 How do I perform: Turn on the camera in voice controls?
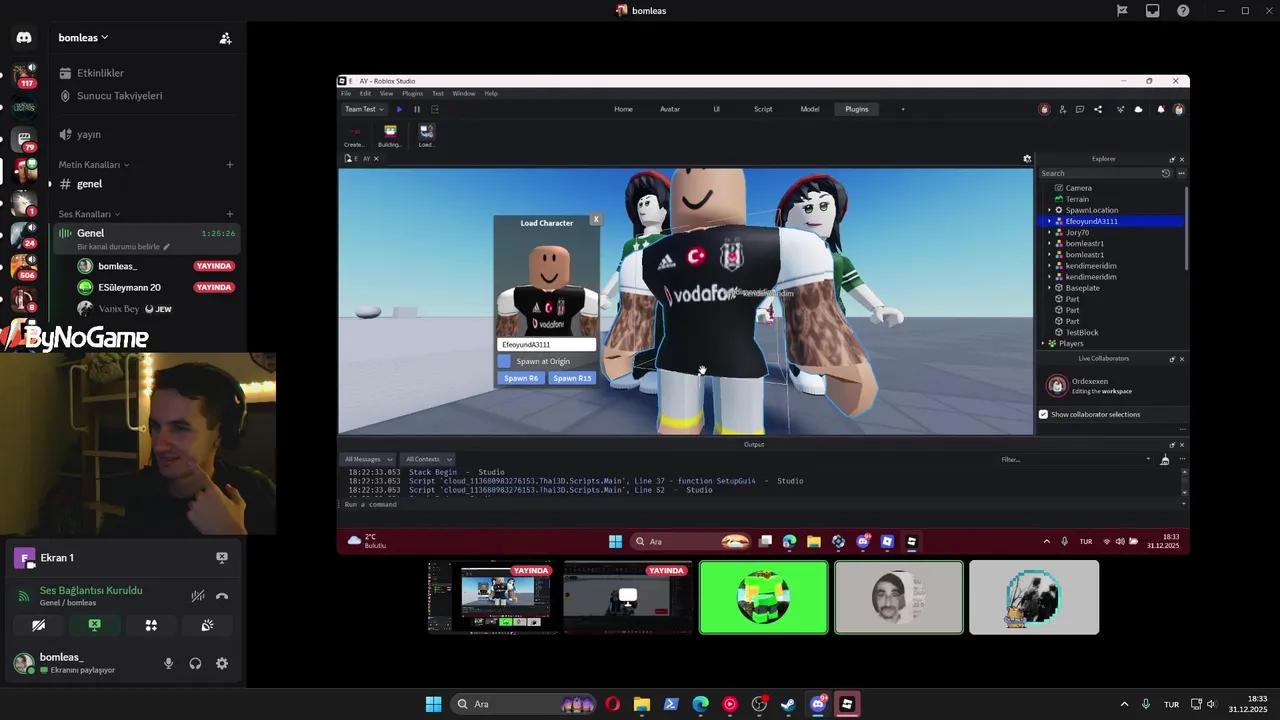click(38, 625)
